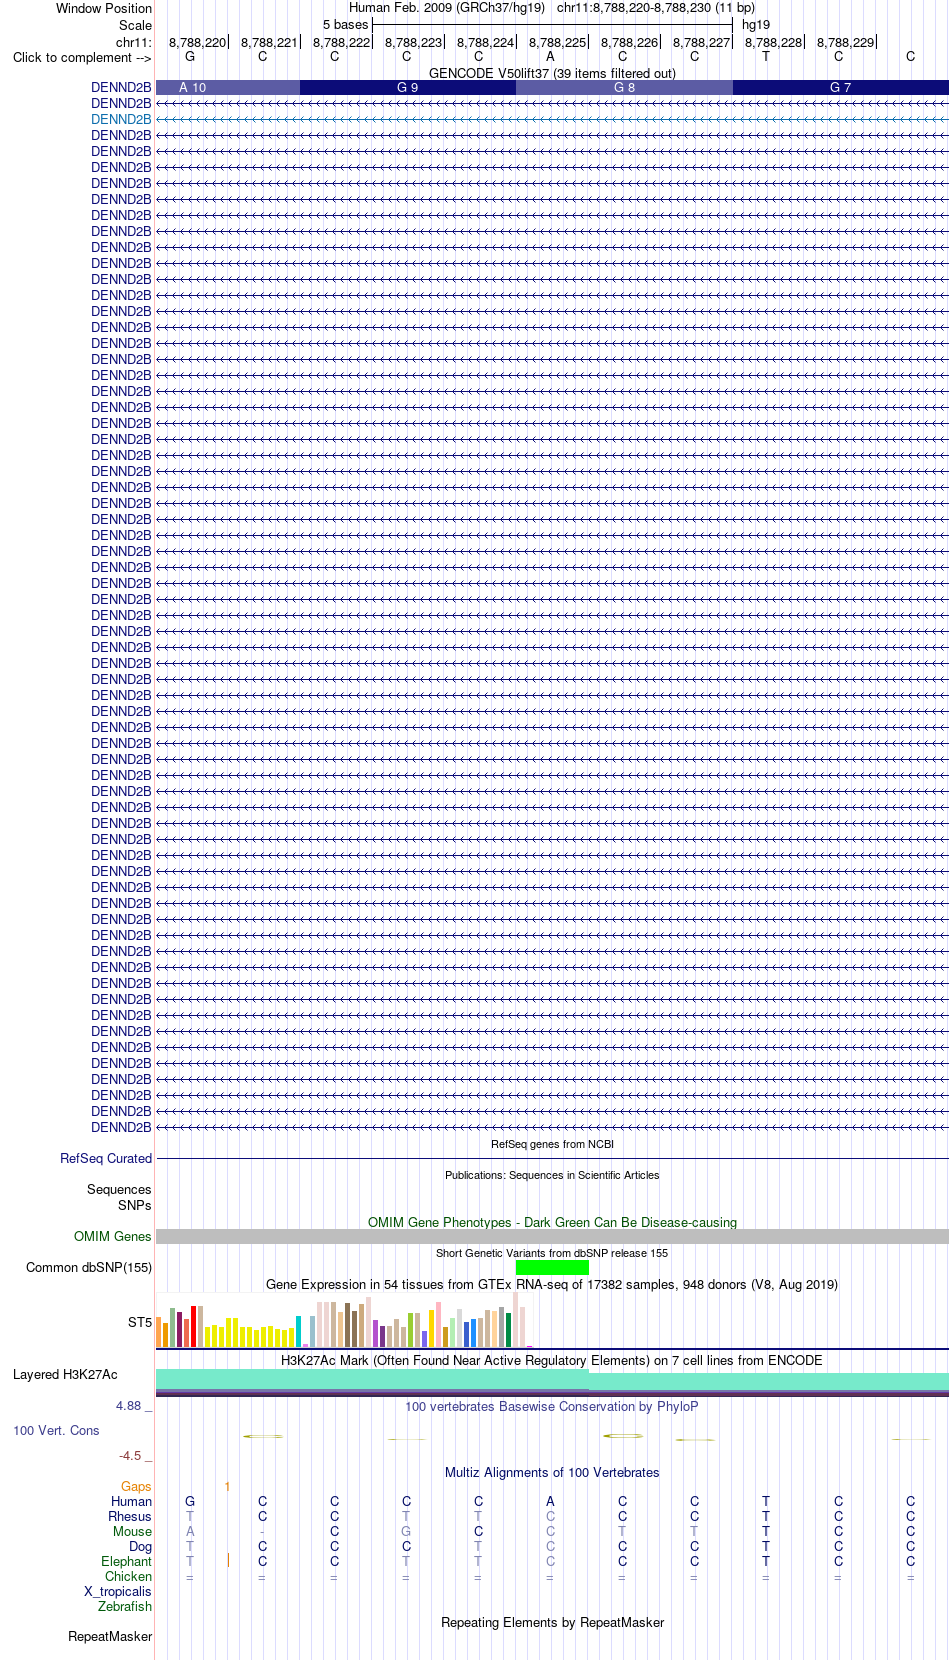
Task: Click the Zebrafish alignment row label
Action: (x=125, y=1606)
